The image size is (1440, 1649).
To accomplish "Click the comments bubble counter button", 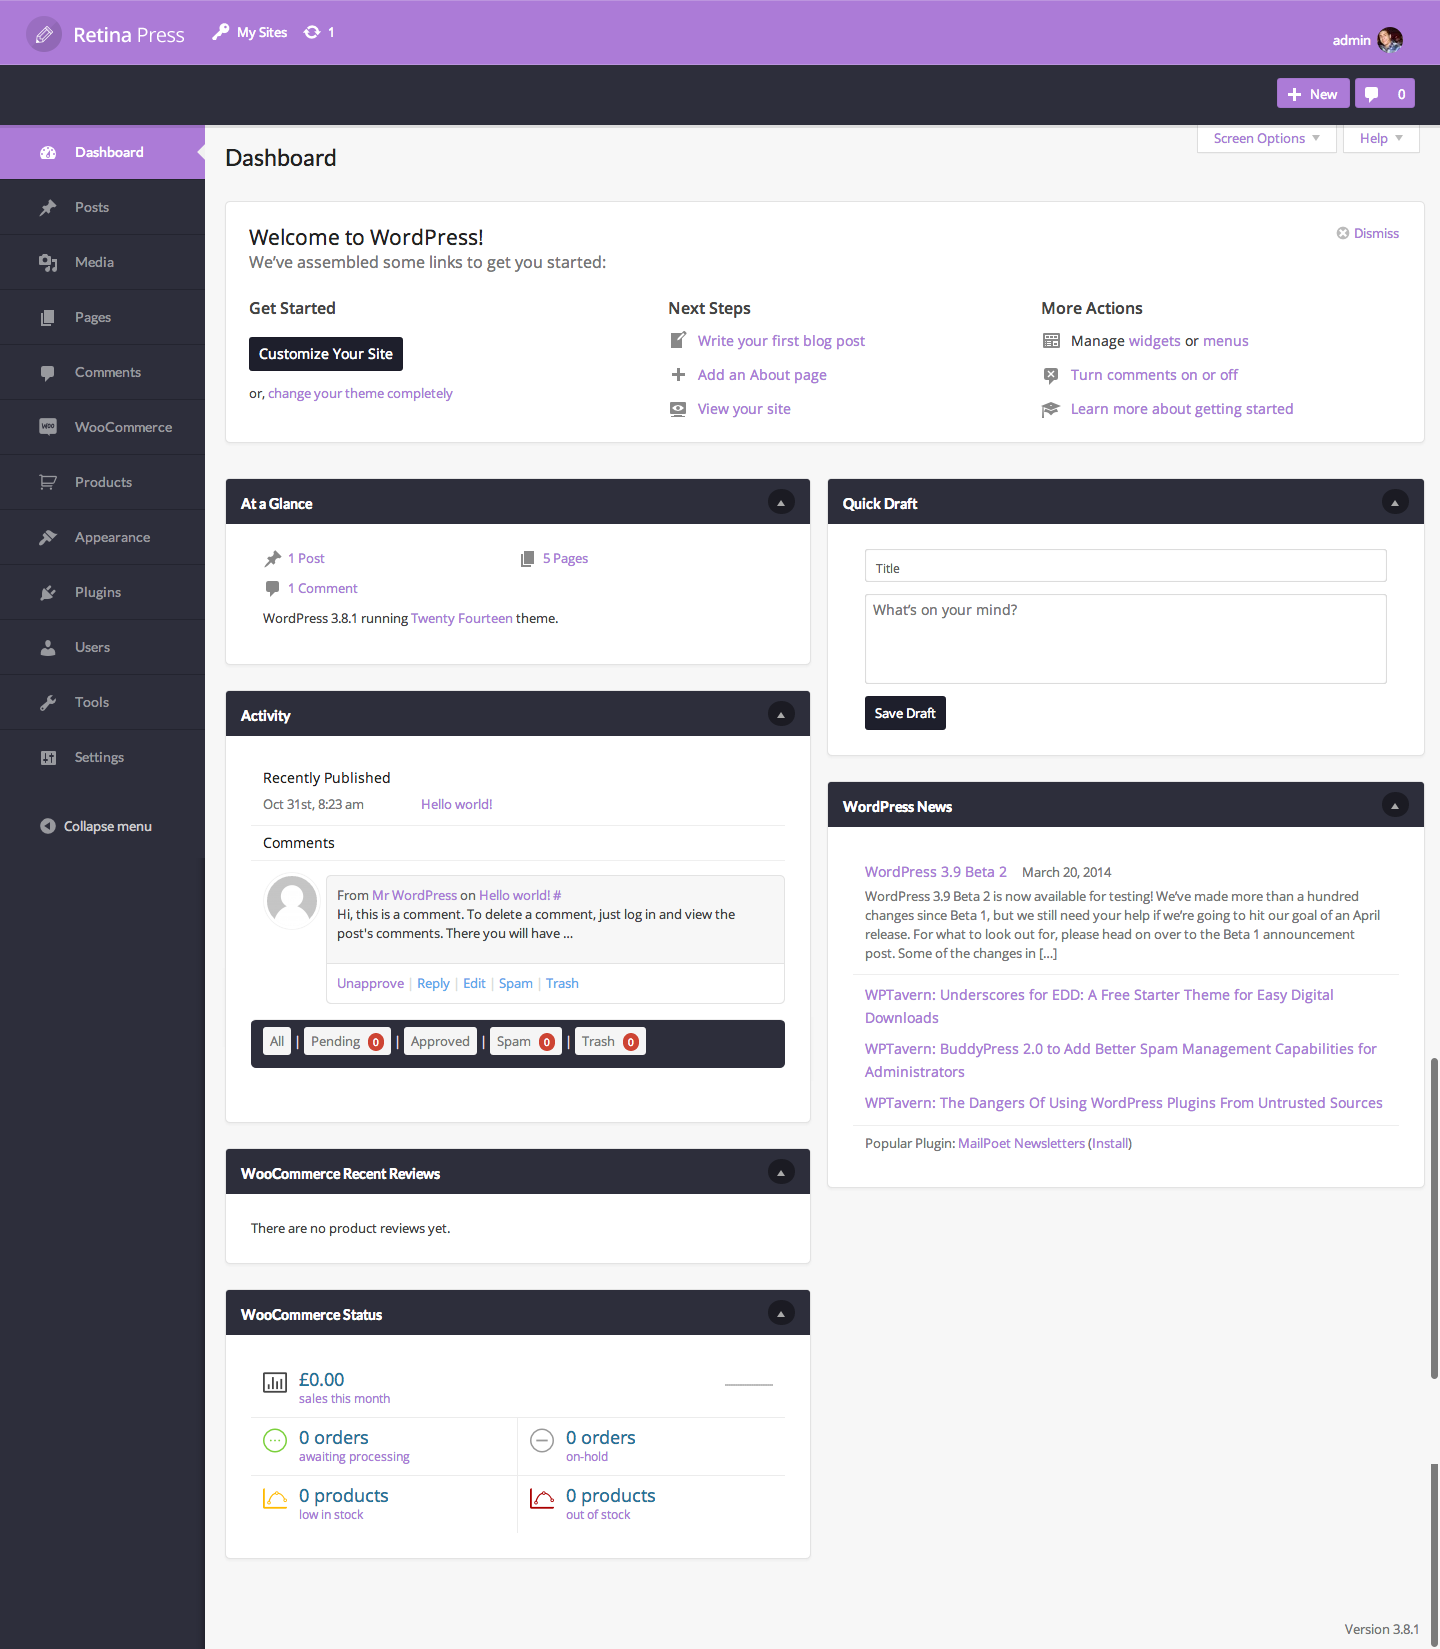I will tap(1385, 94).
